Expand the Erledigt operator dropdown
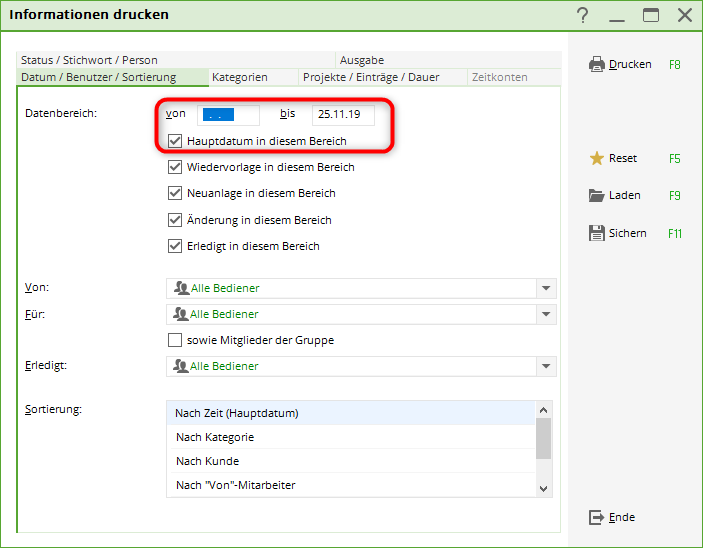 pos(546,366)
